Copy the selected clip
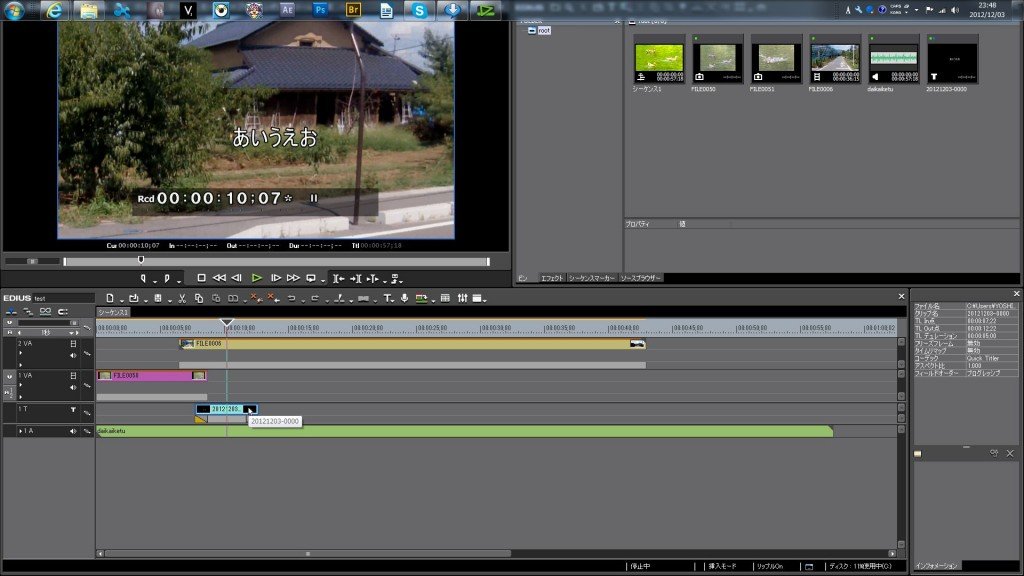1024x576 pixels. click(199, 298)
